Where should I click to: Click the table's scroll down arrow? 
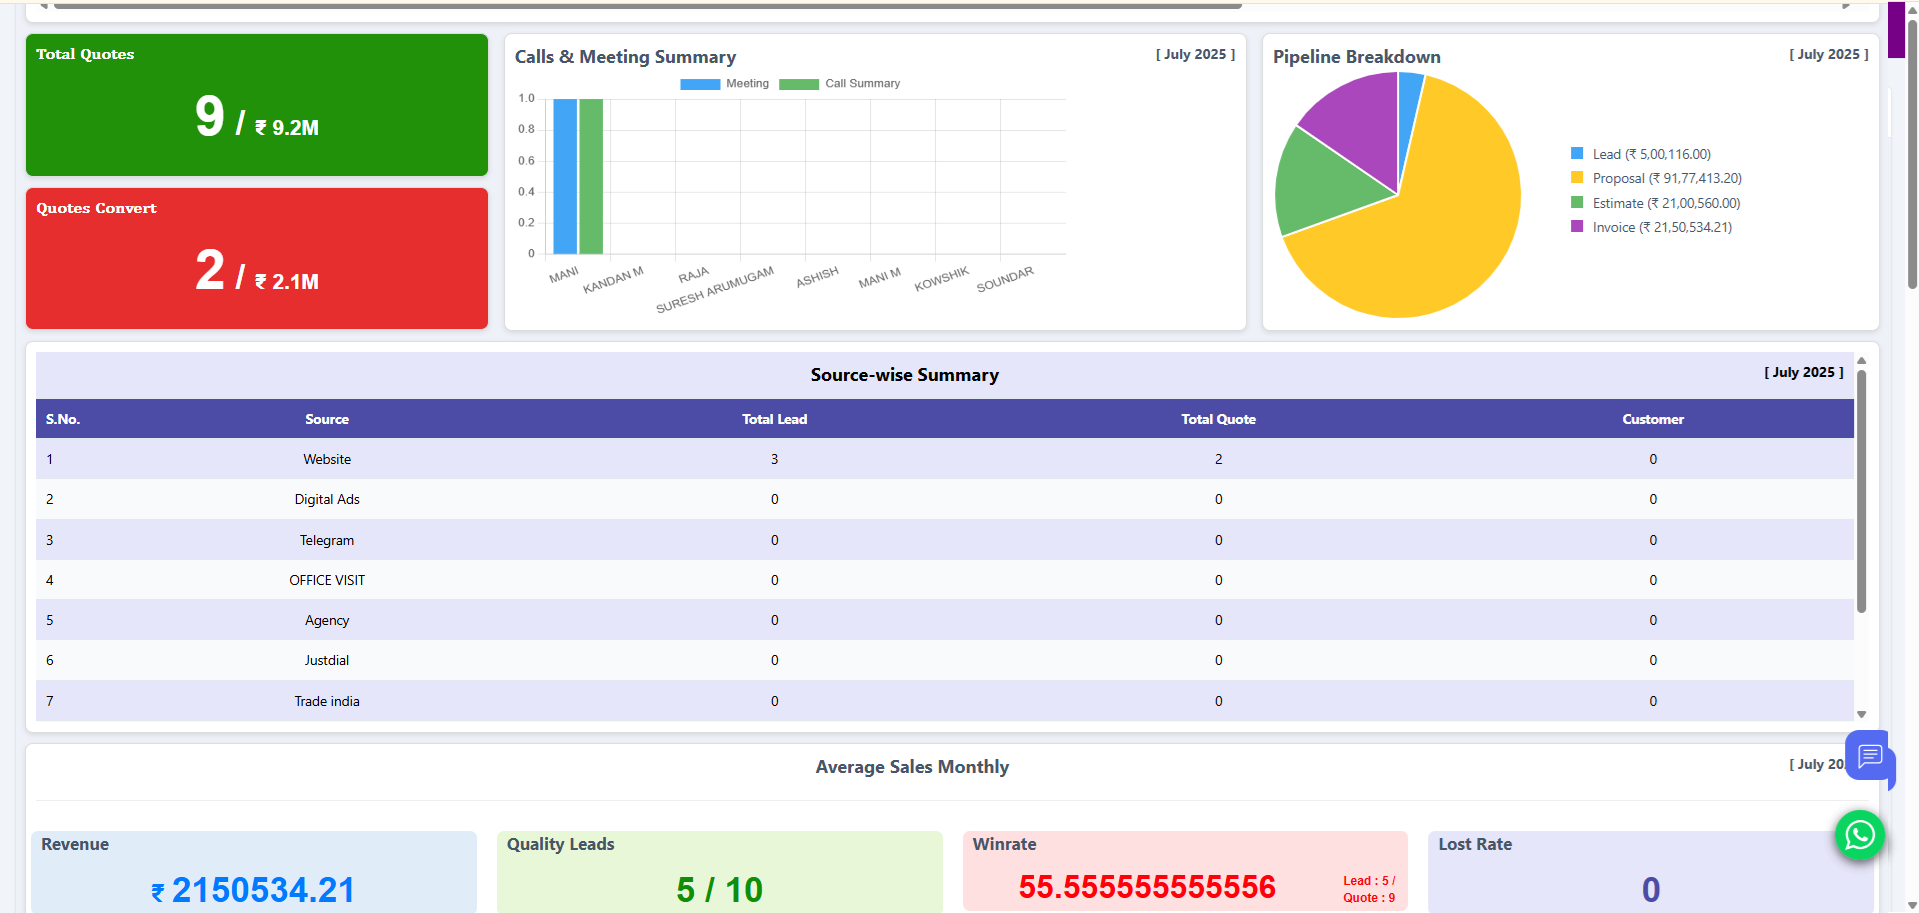point(1861,714)
